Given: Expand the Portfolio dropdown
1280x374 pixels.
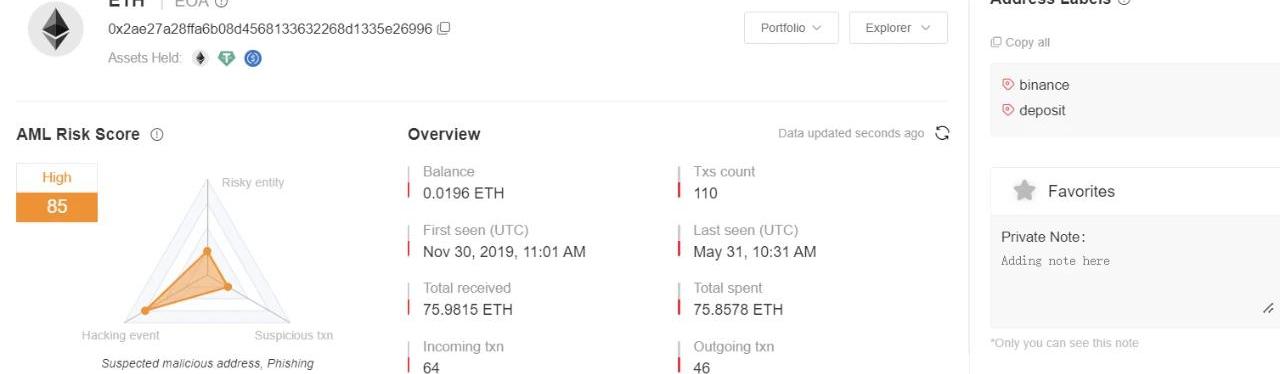Looking at the screenshot, I should point(791,28).
